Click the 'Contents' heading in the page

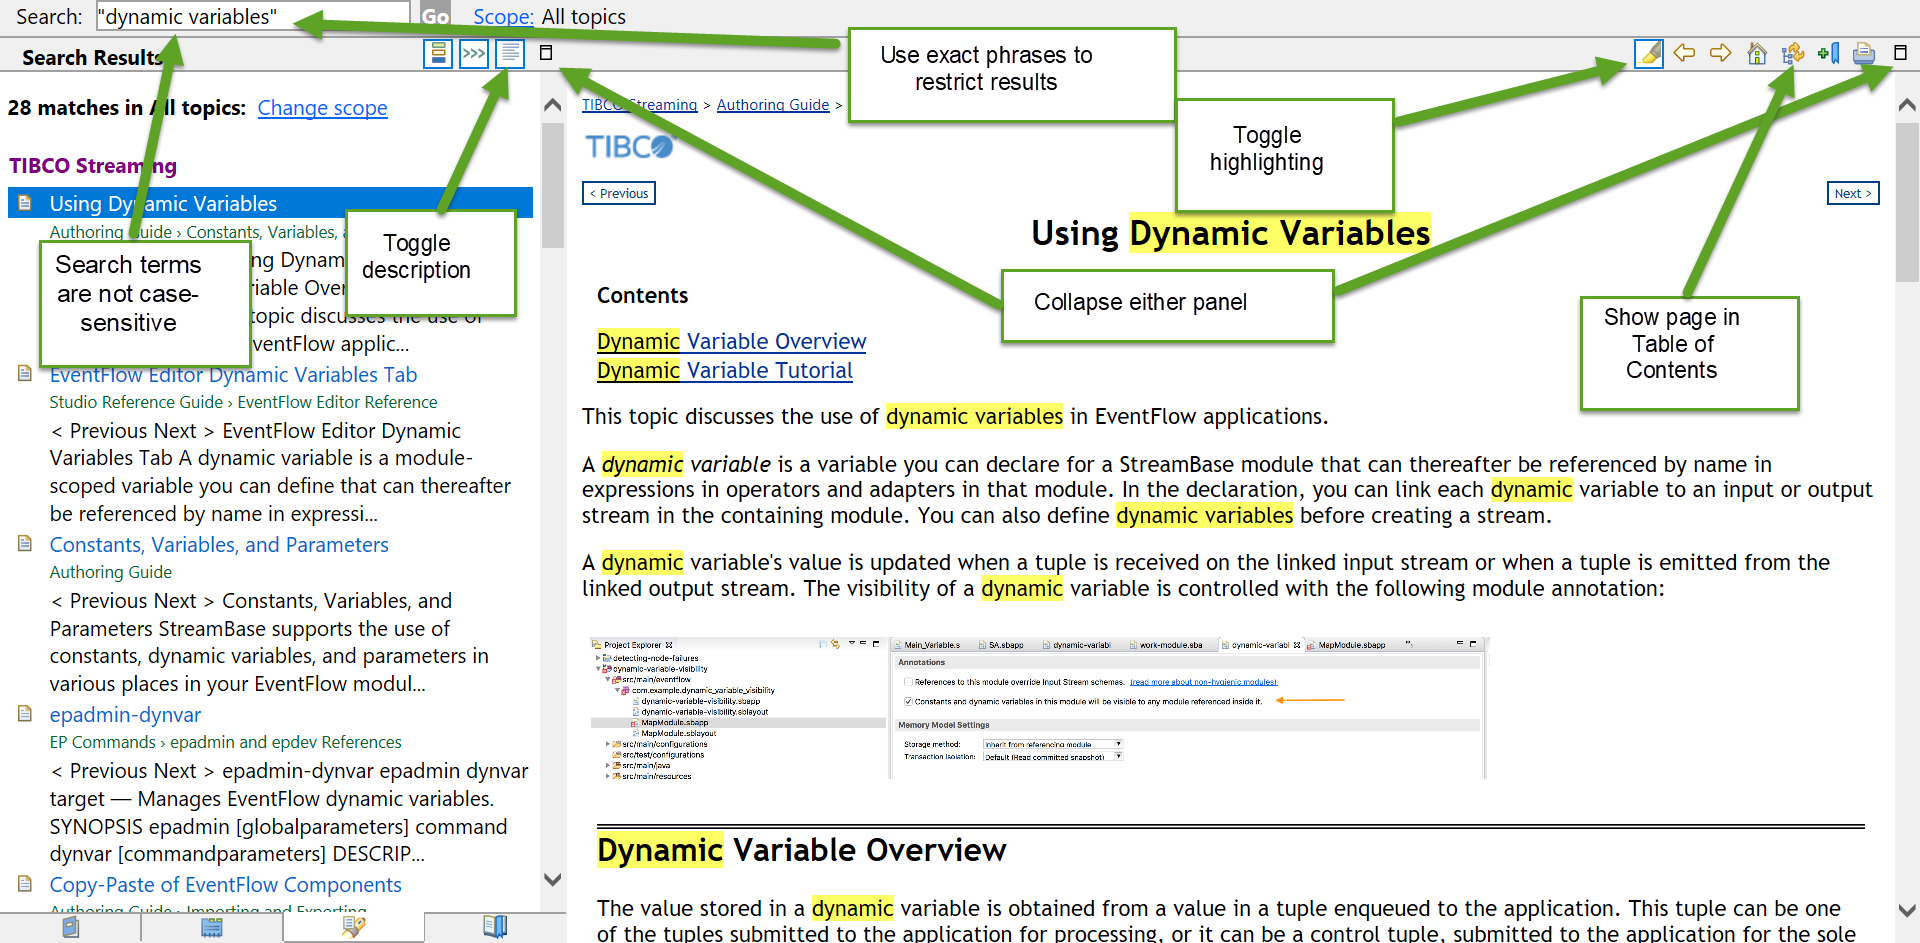pos(642,296)
